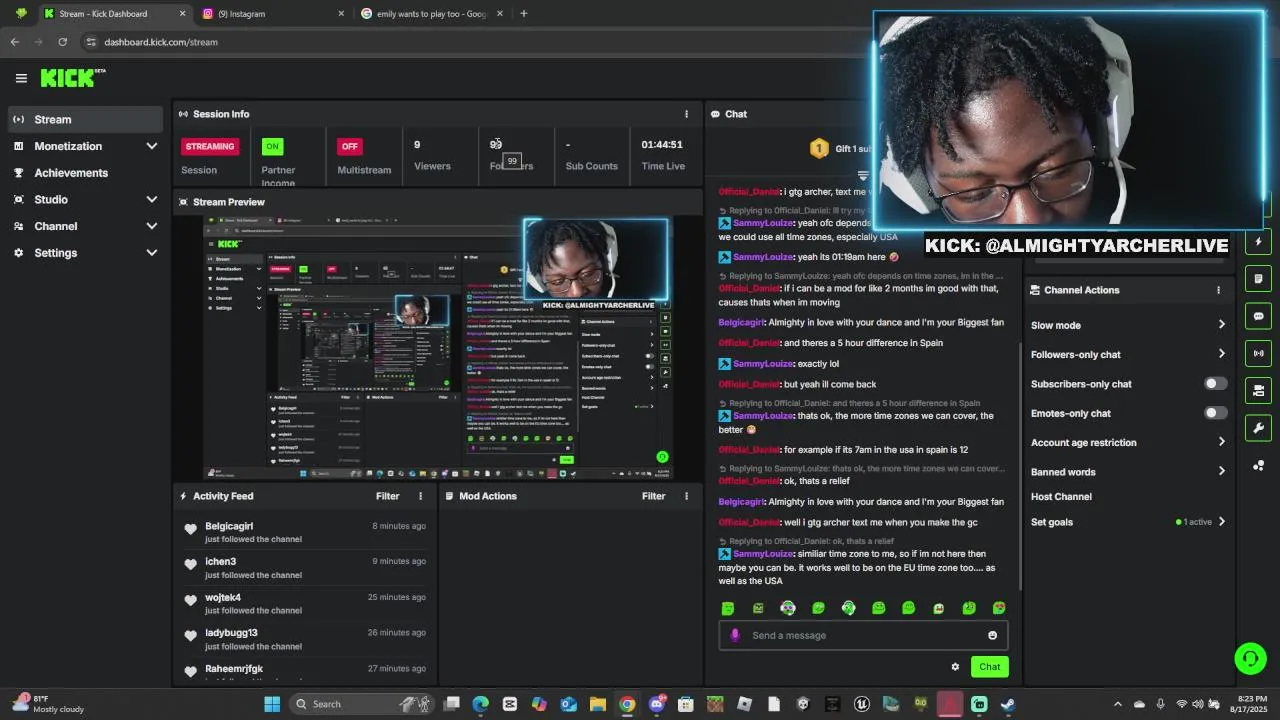Click Host Channel action
Viewport: 1280px width, 720px height.
coord(1061,497)
